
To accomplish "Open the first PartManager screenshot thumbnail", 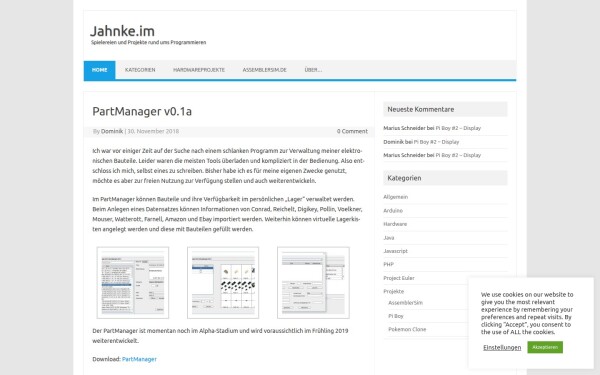I will (x=133, y=283).
